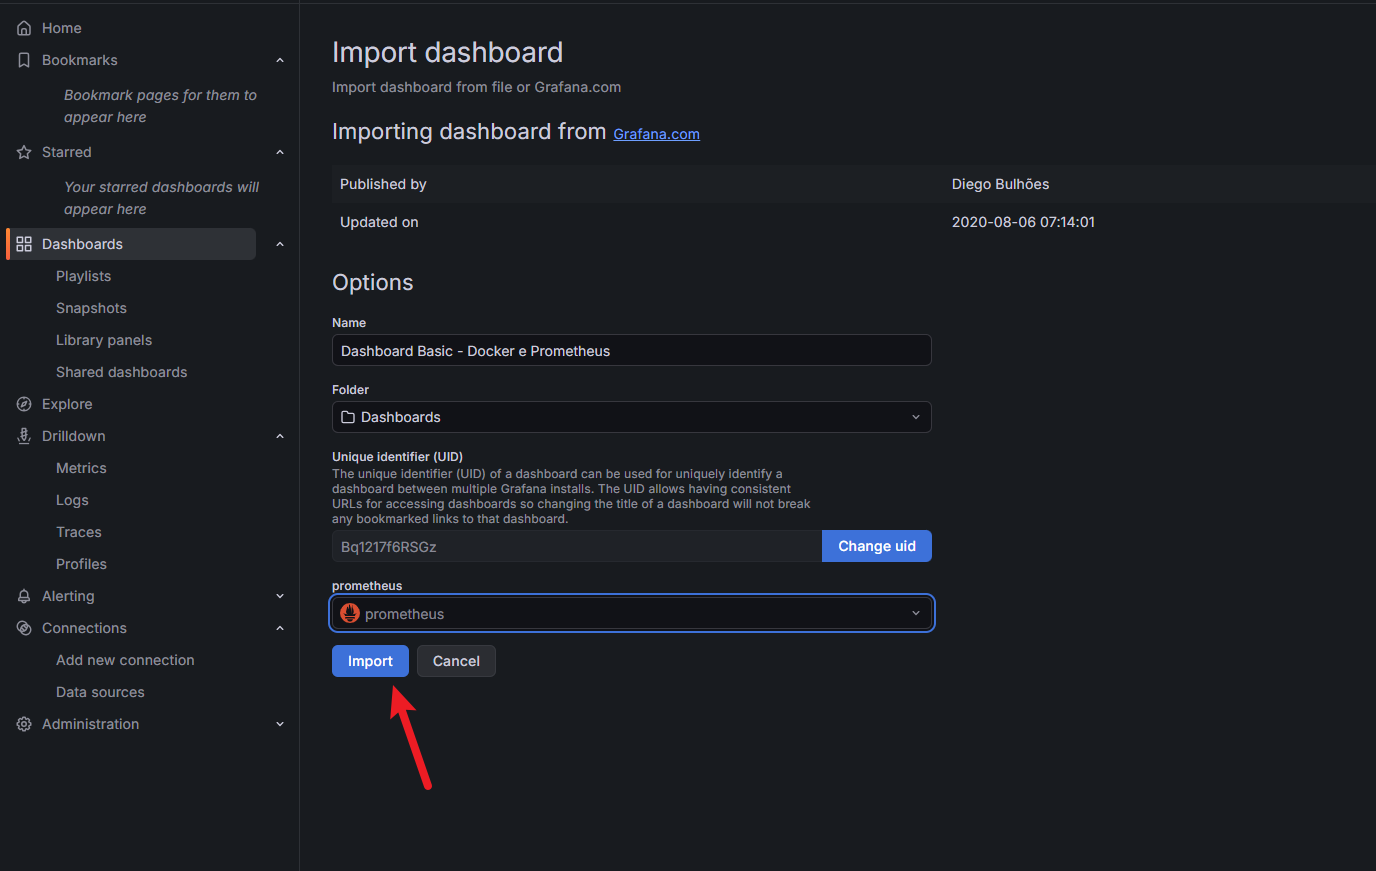Screen dimensions: 1376x871
Task: Click the Alerting label
Action: (68, 596)
